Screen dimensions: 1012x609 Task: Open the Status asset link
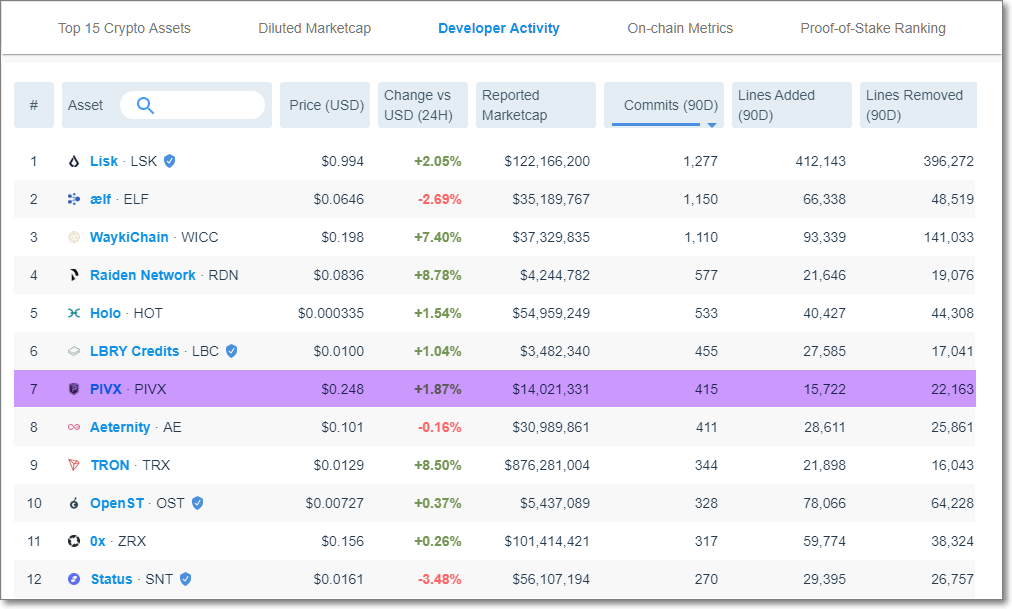[112, 579]
